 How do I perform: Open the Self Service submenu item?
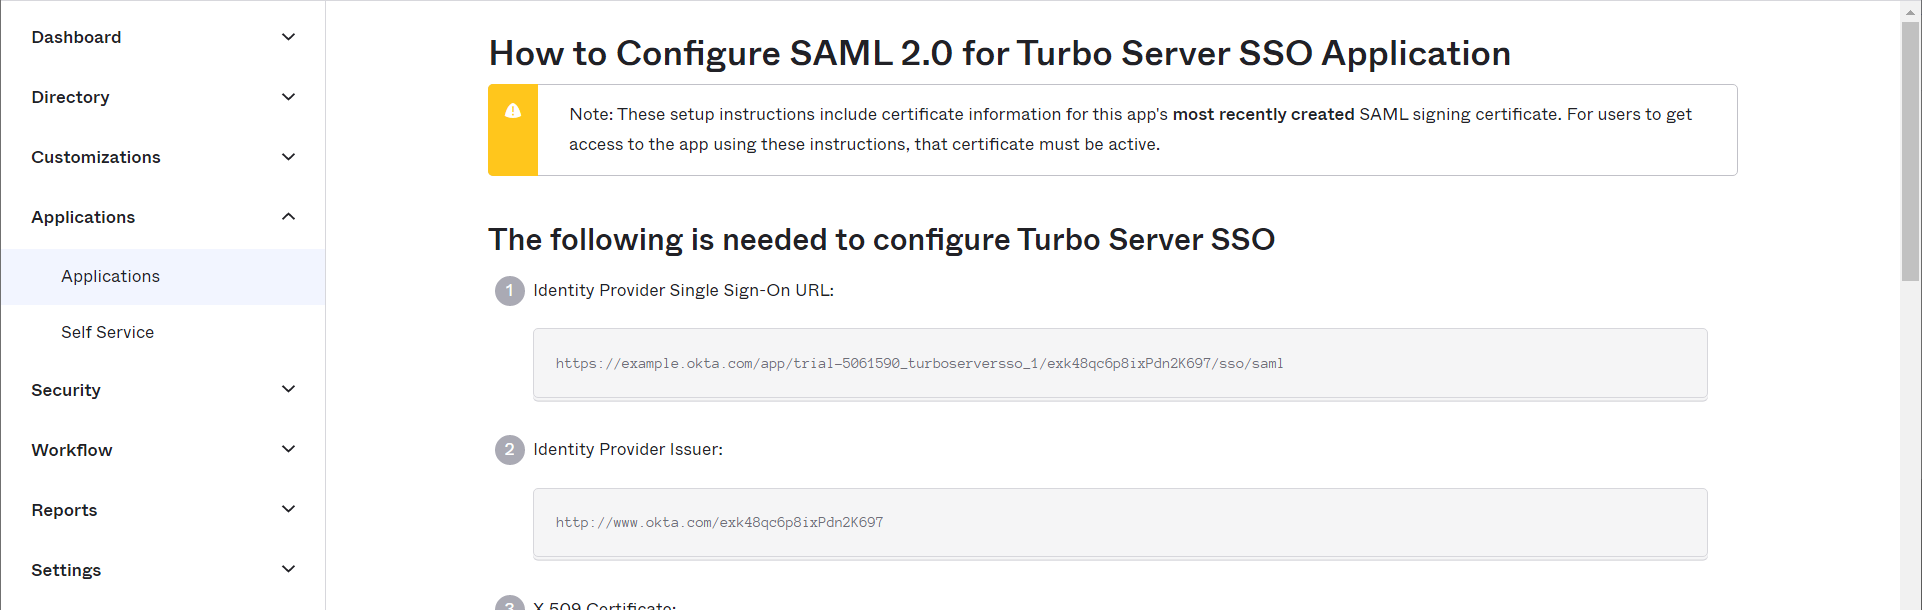(107, 333)
